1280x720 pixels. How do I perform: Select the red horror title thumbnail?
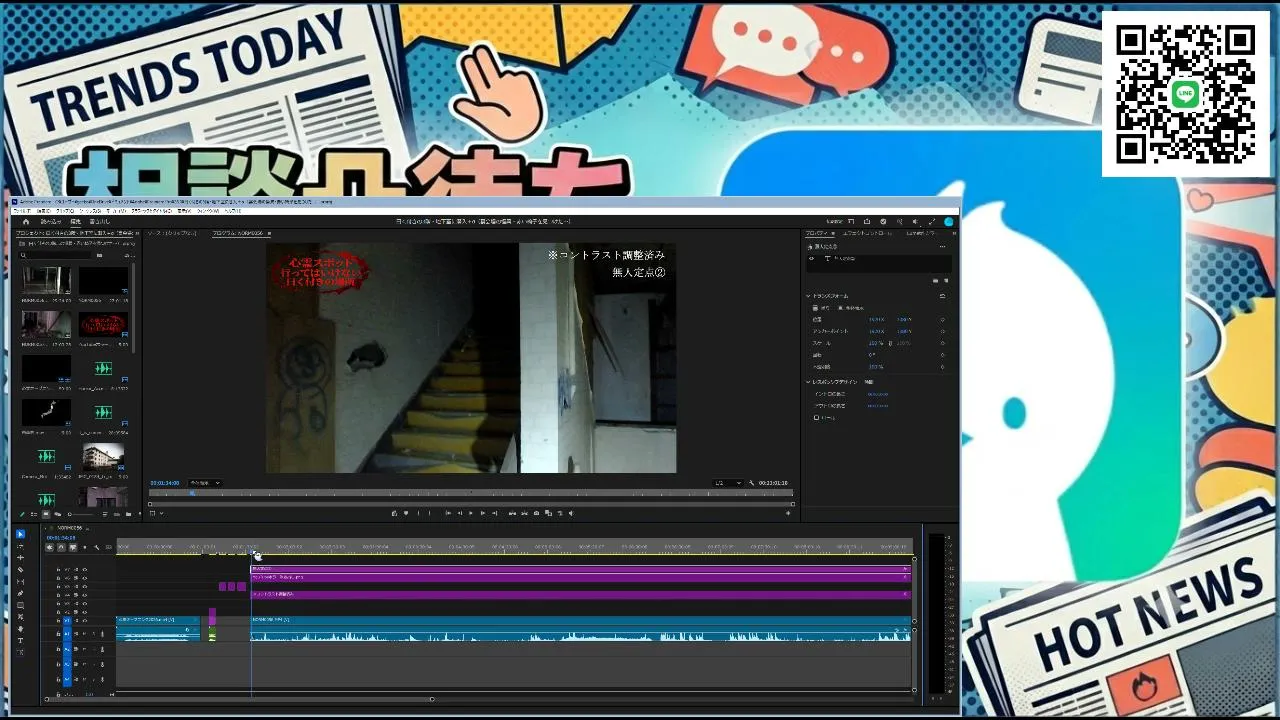103,324
